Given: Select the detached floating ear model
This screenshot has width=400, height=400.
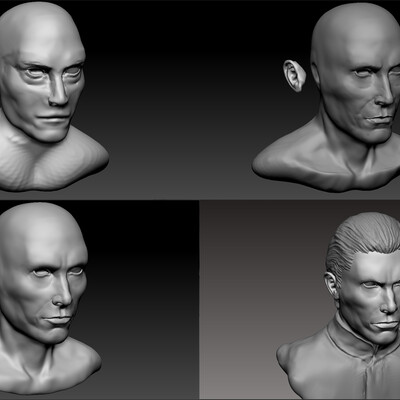Looking at the screenshot, I should click(x=294, y=76).
